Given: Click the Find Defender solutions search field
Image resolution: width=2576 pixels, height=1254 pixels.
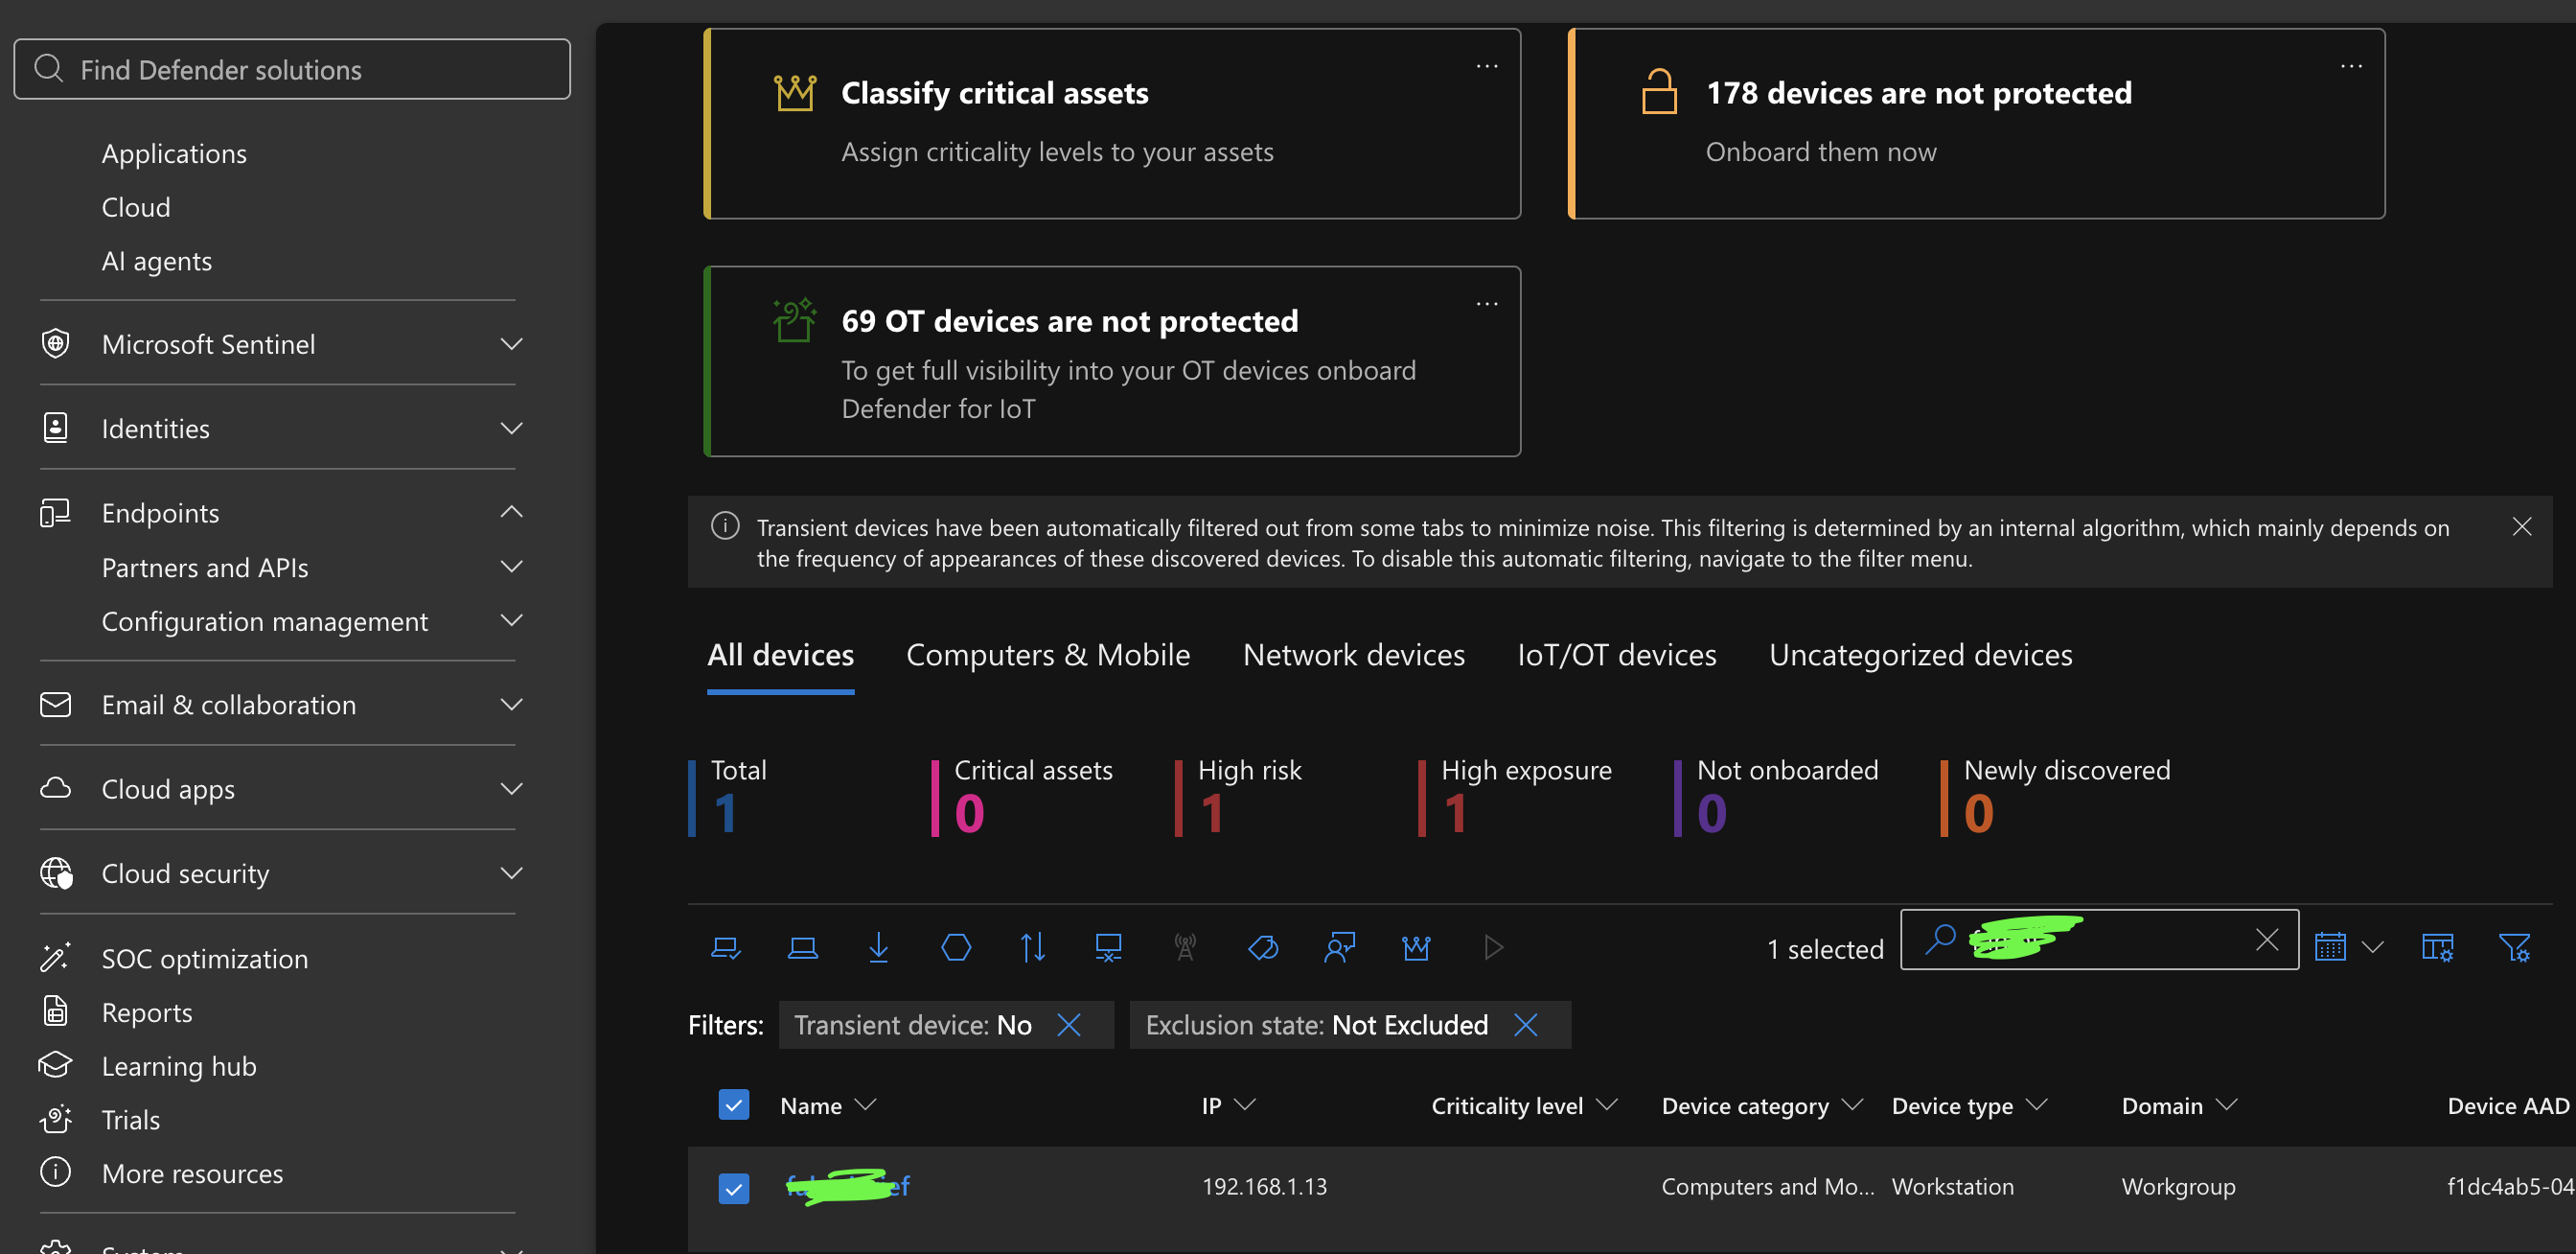Looking at the screenshot, I should tap(292, 69).
